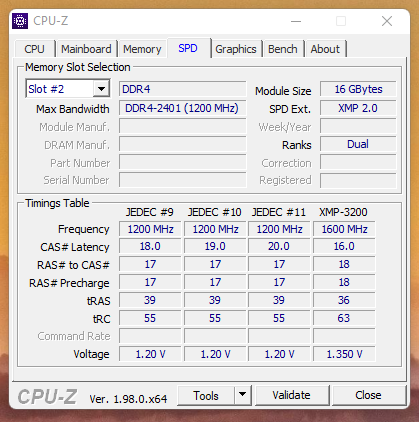Click the 1.350 V voltage cell
Image resolution: width=419 pixels, height=422 pixels.
pyautogui.click(x=344, y=354)
